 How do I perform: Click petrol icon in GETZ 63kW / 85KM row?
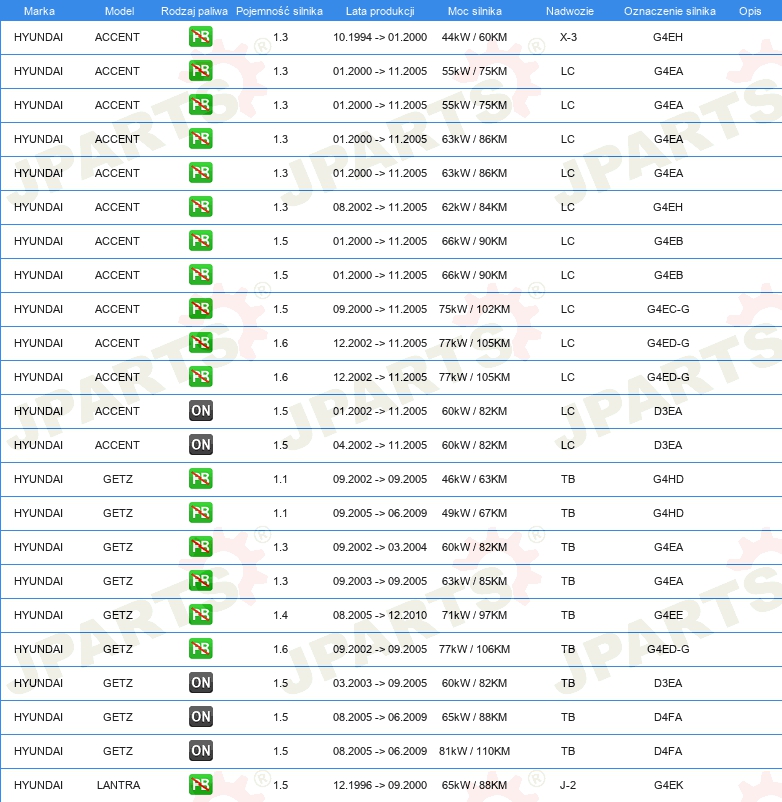tap(200, 581)
